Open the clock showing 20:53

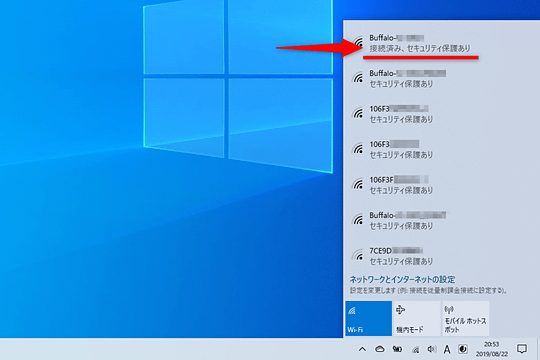[491, 349]
